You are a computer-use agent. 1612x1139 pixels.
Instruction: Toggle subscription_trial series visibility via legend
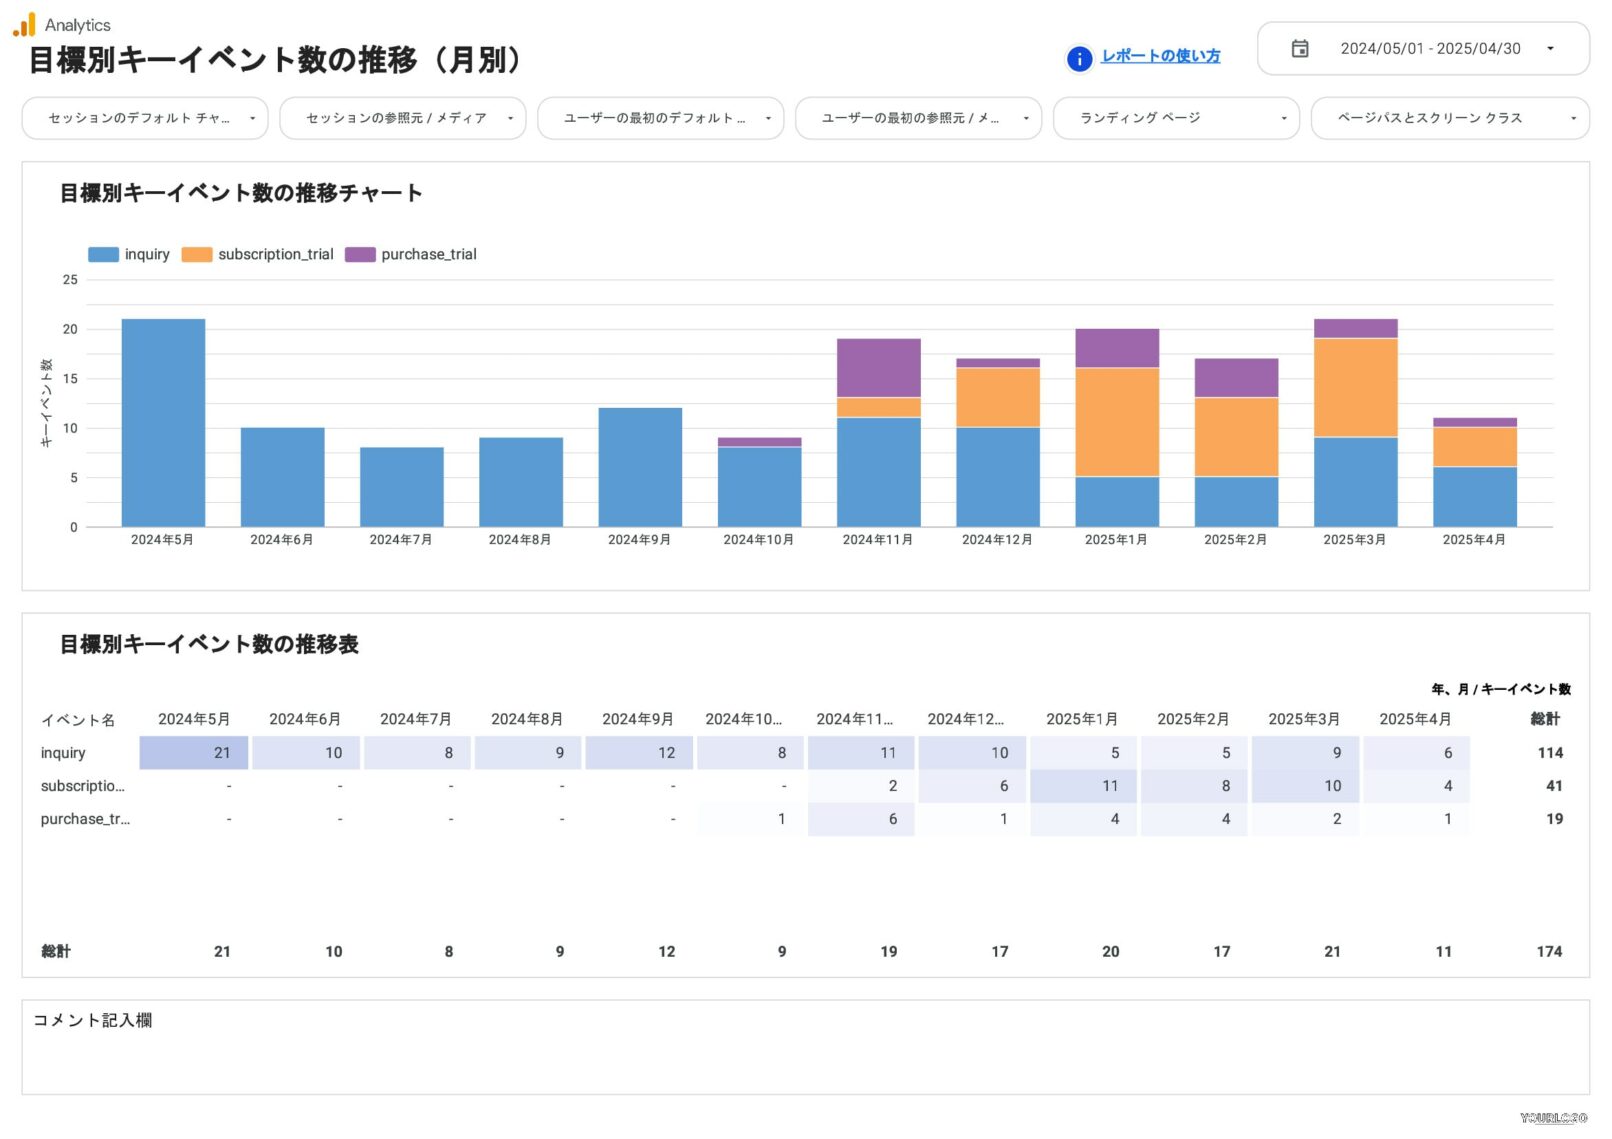coord(275,254)
